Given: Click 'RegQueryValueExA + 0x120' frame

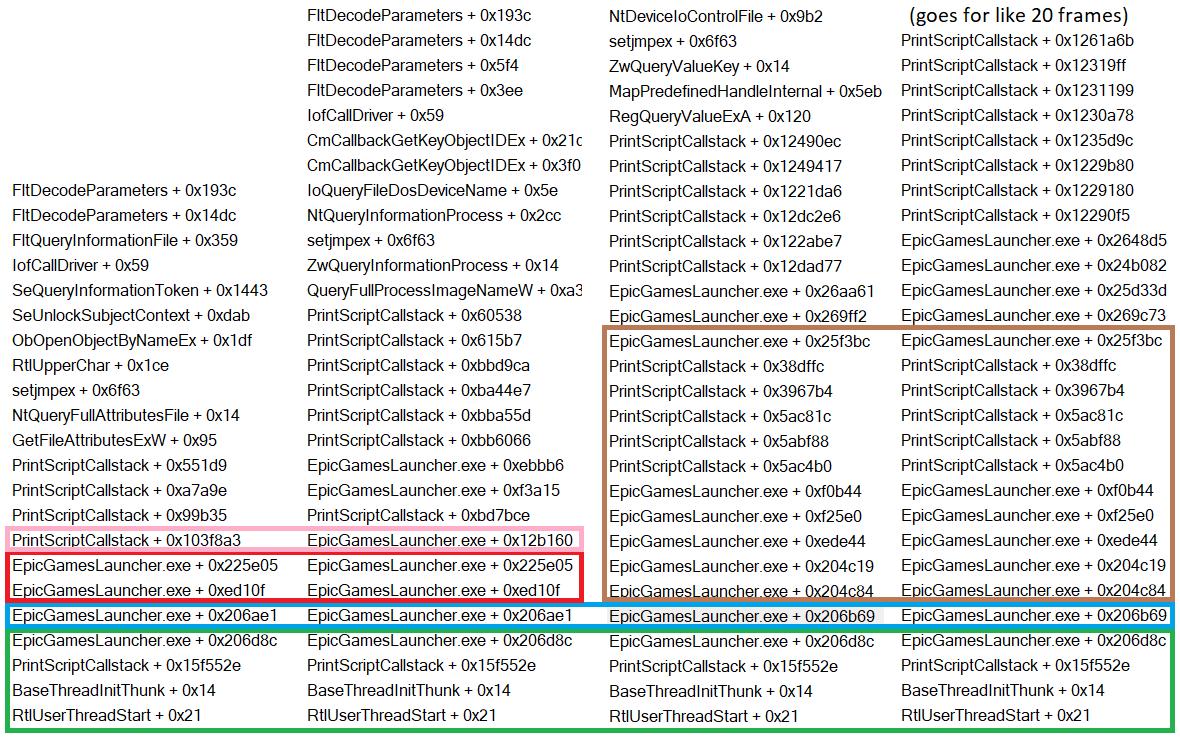Looking at the screenshot, I should pyautogui.click(x=710, y=116).
